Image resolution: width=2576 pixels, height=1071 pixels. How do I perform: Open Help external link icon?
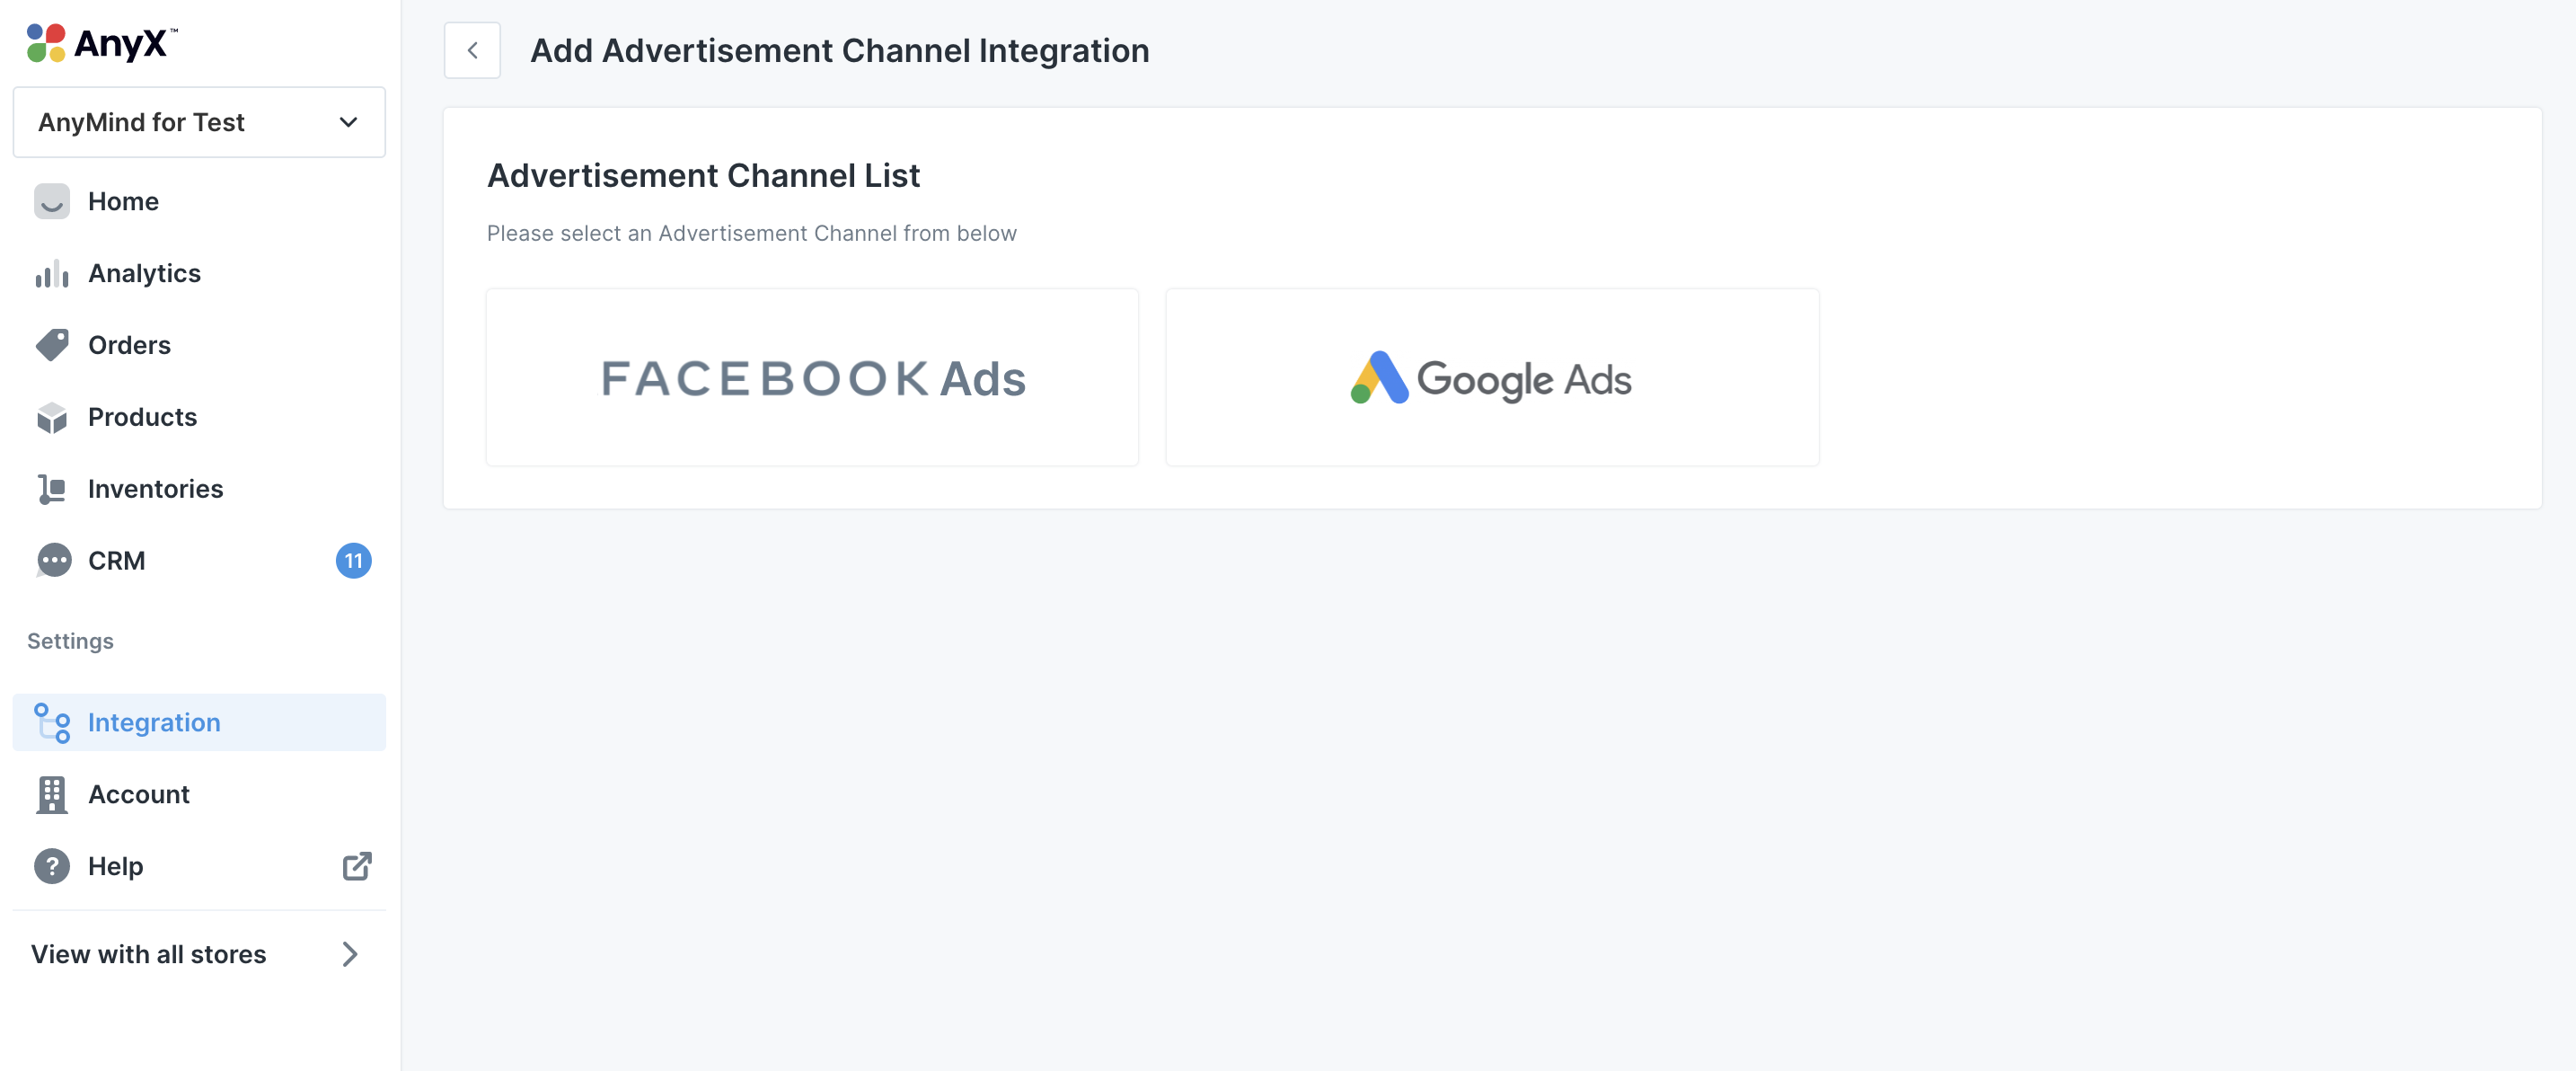pos(357,866)
